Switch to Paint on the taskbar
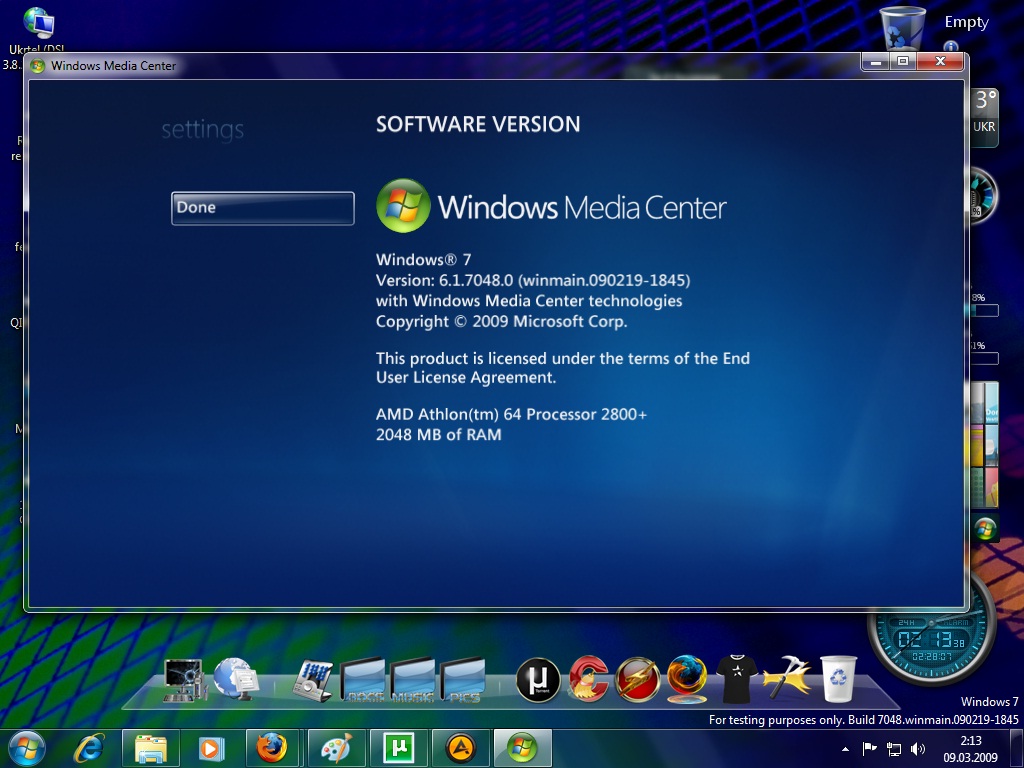 335,748
